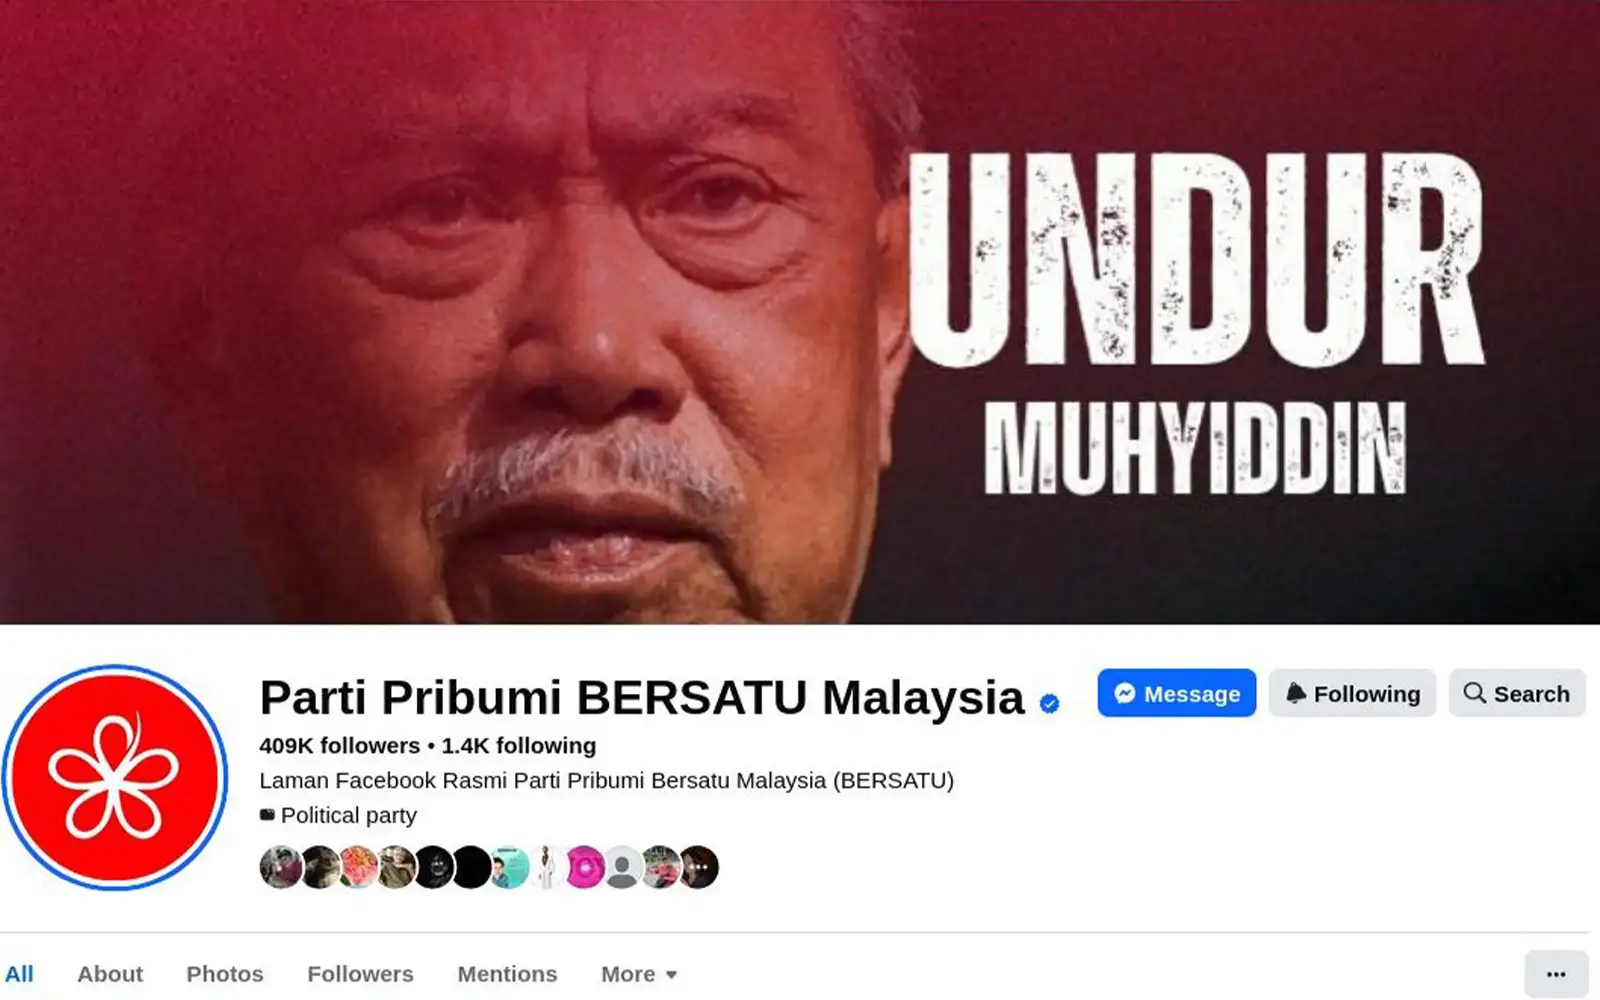Click the grey default silhouette follower avatar
Viewport: 1600px width, 1000px height.
coord(622,867)
